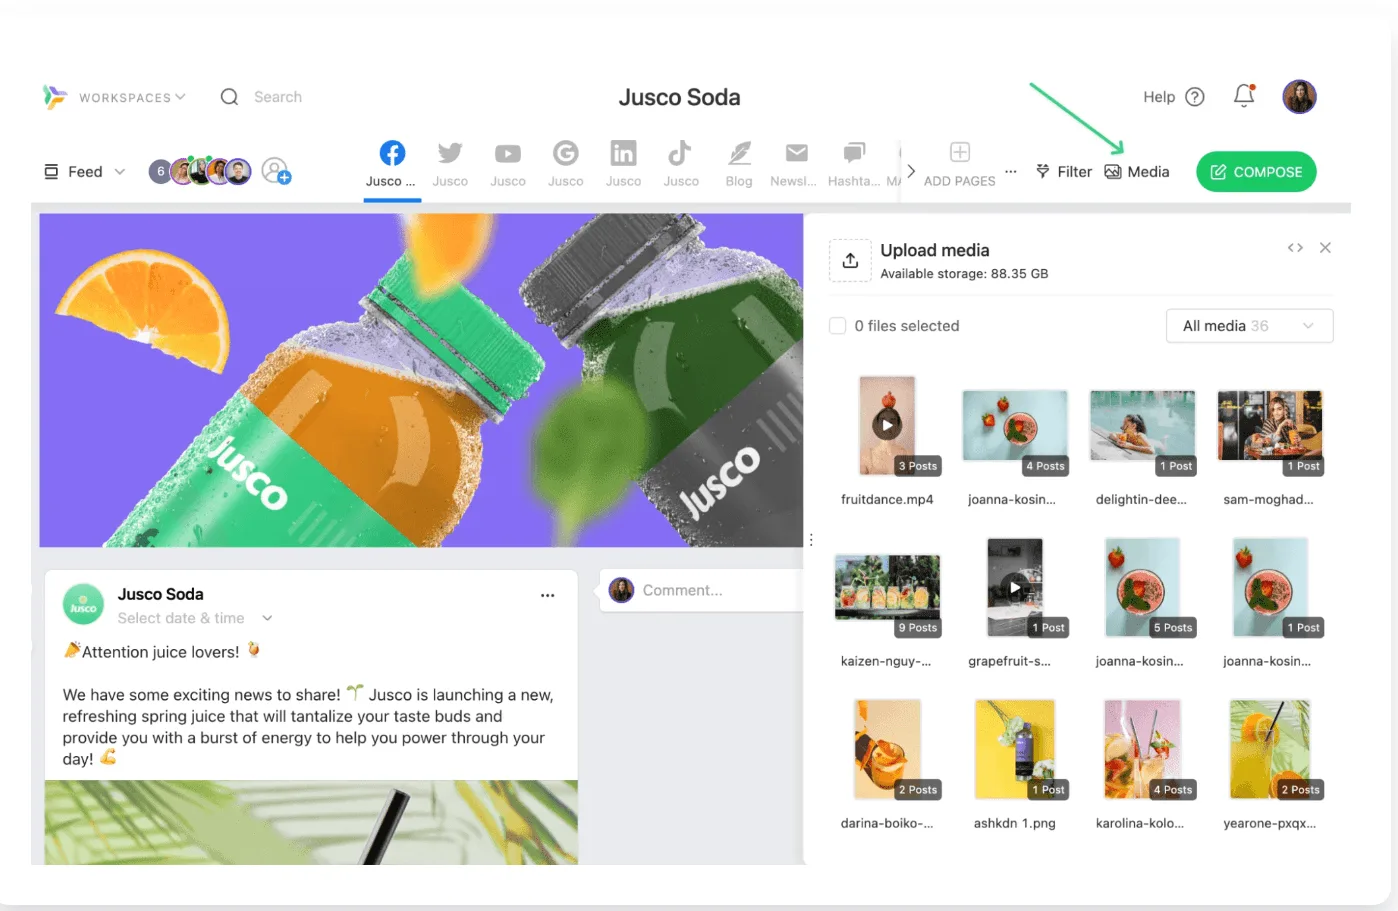The image size is (1398, 911).
Task: Click the upload media icon
Action: (850, 261)
